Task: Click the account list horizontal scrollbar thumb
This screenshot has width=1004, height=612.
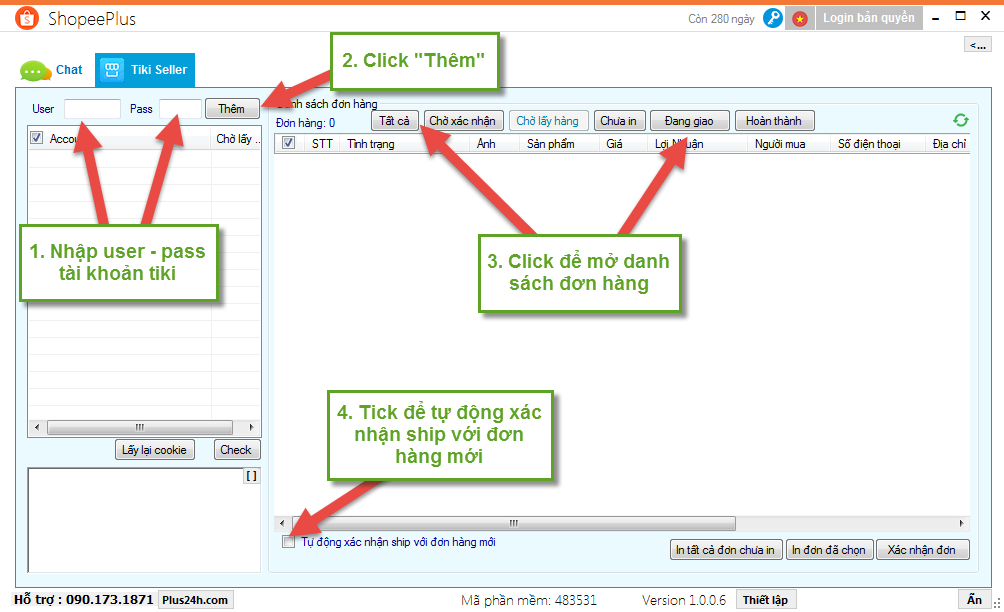Action: pos(140,427)
